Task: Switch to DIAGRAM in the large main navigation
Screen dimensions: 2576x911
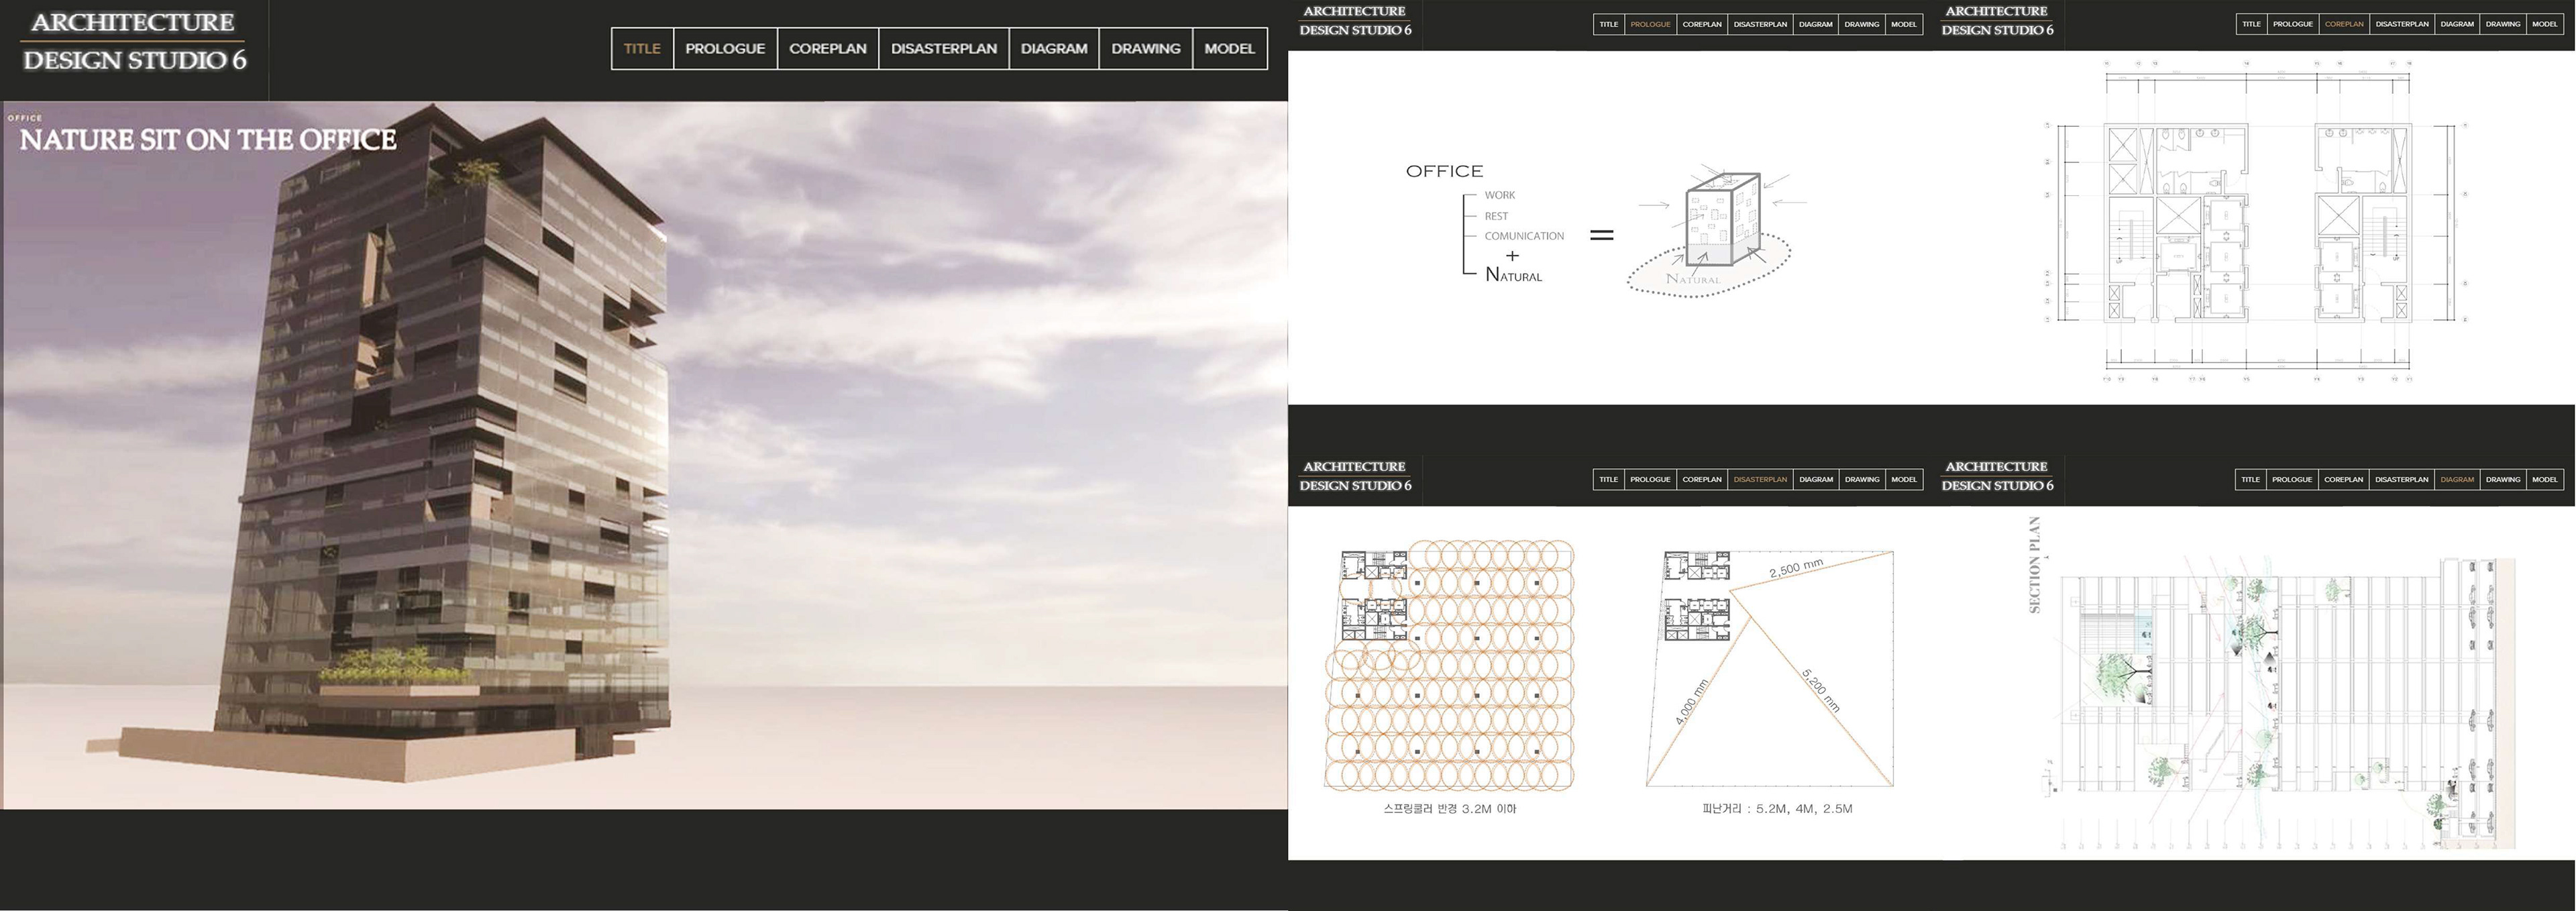Action: [1053, 49]
